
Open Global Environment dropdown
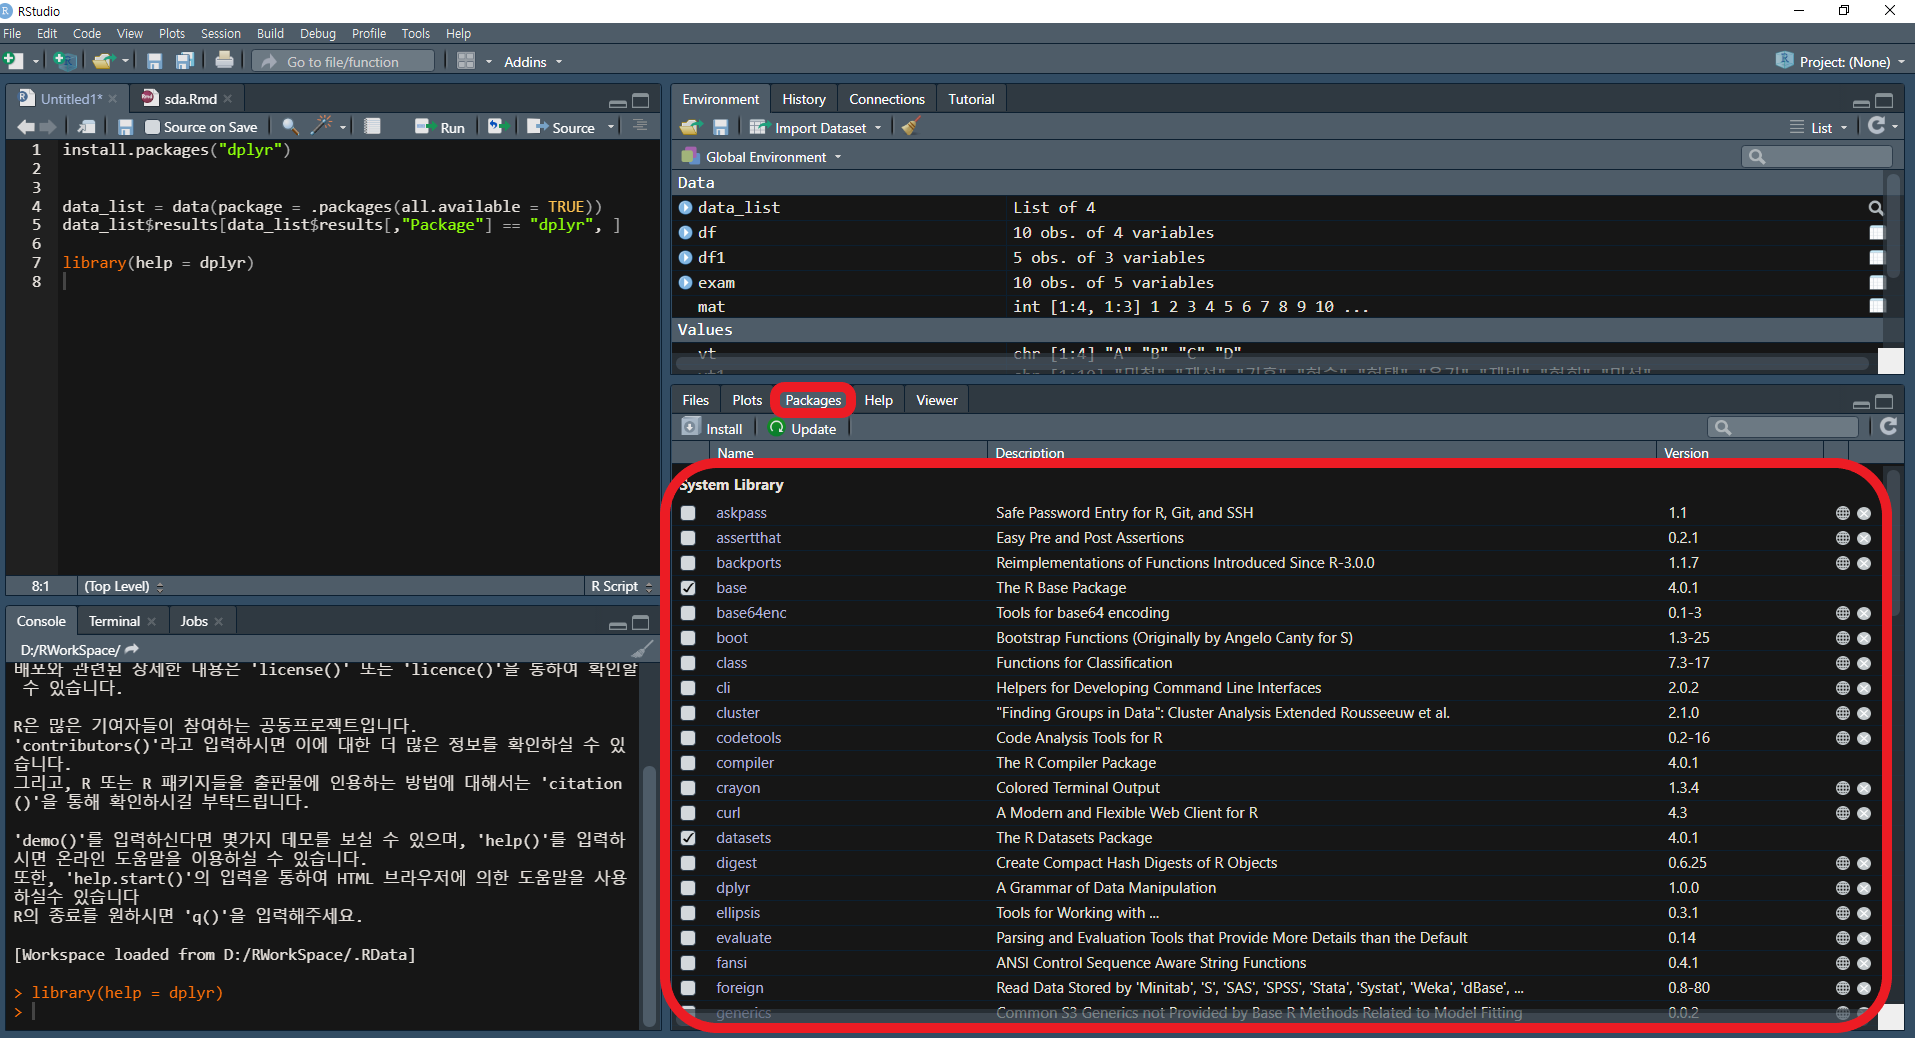pos(761,157)
